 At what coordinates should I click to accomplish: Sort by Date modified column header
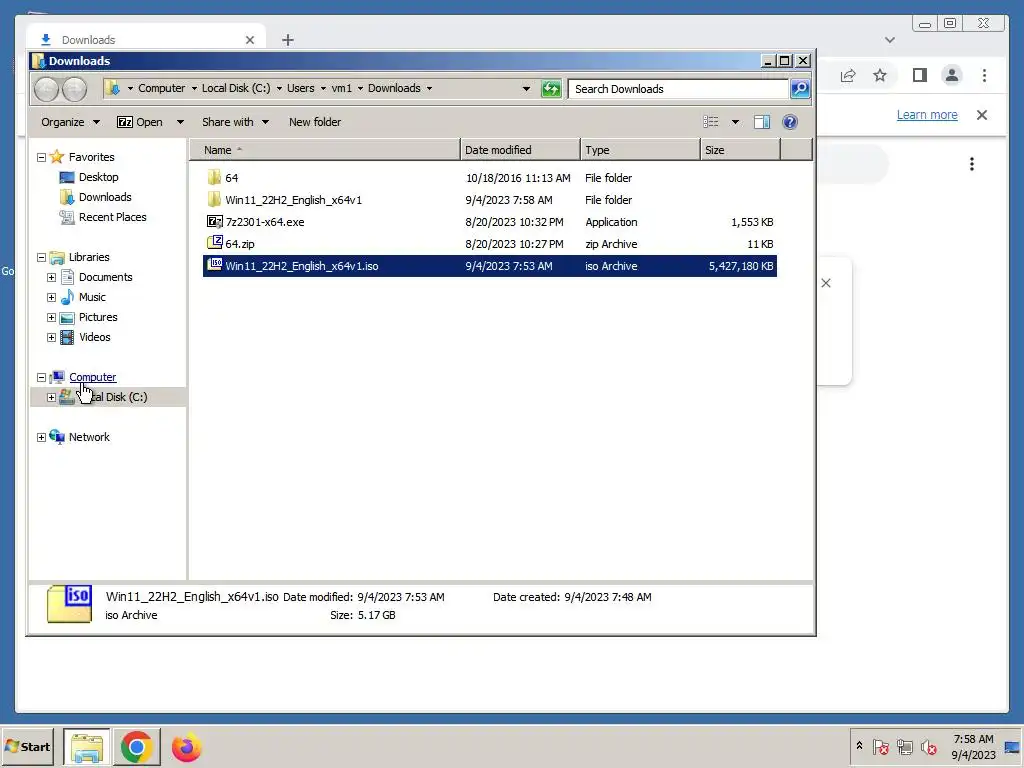coord(520,150)
